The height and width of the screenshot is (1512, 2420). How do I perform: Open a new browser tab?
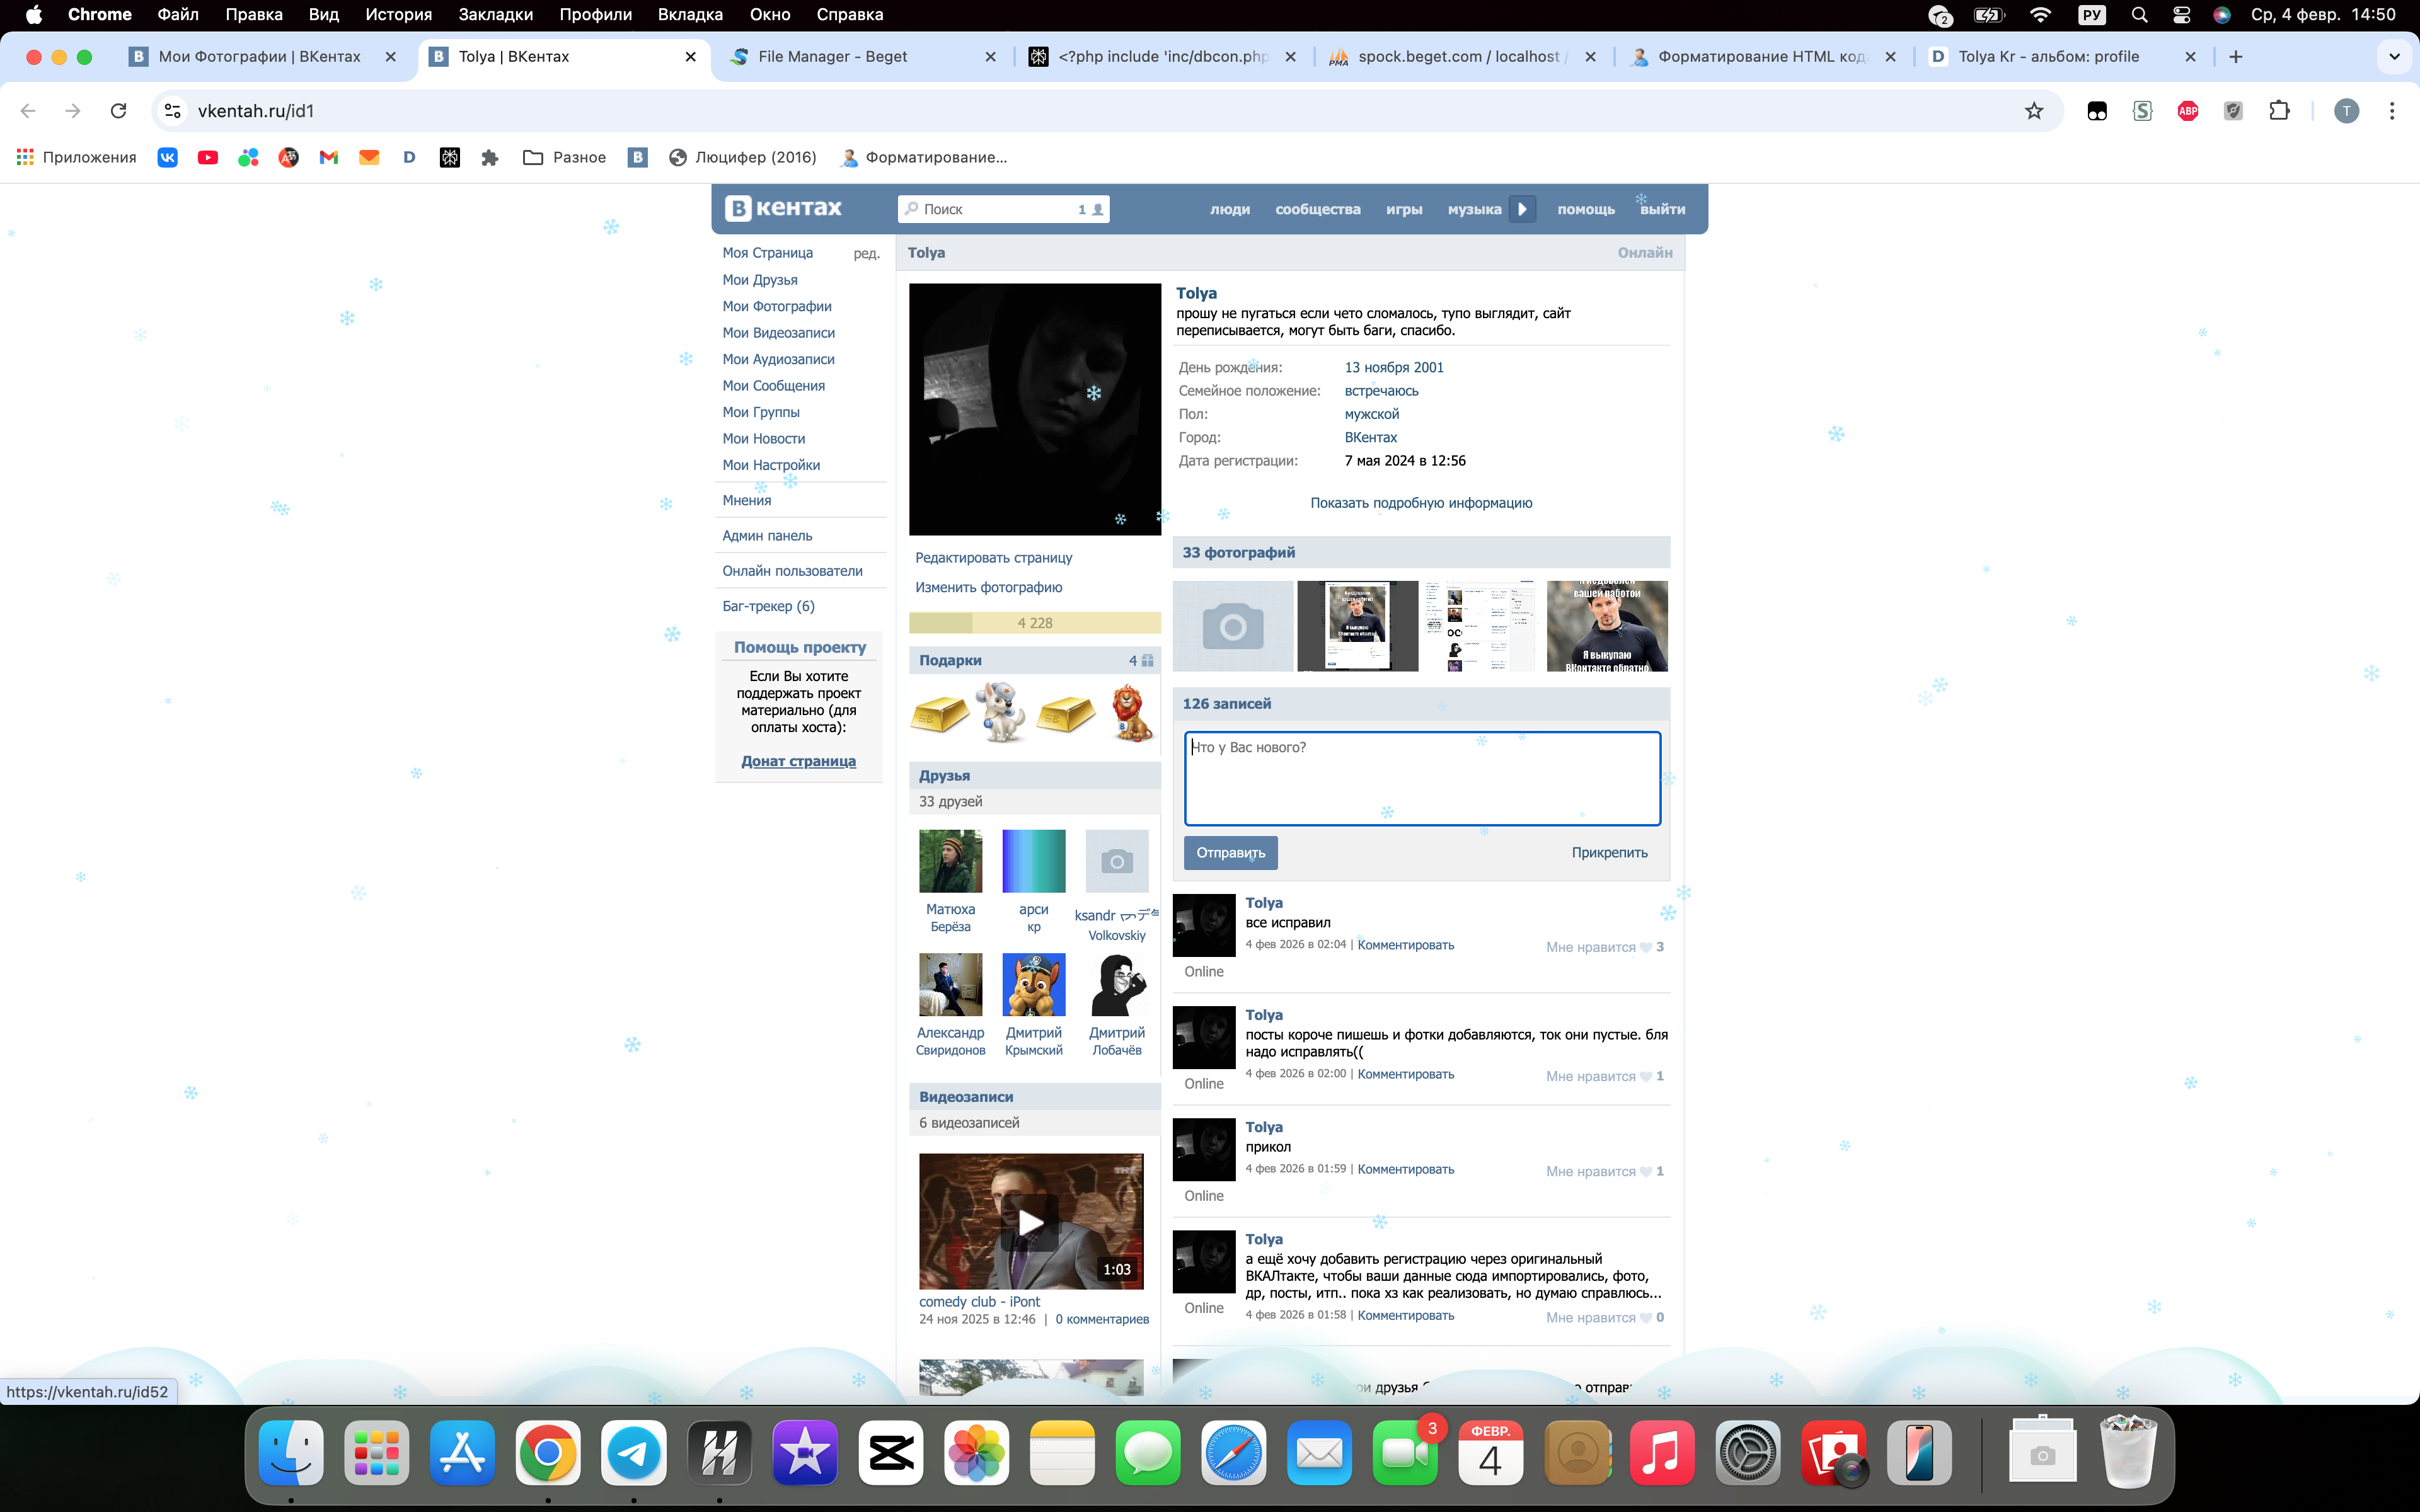(x=2236, y=57)
